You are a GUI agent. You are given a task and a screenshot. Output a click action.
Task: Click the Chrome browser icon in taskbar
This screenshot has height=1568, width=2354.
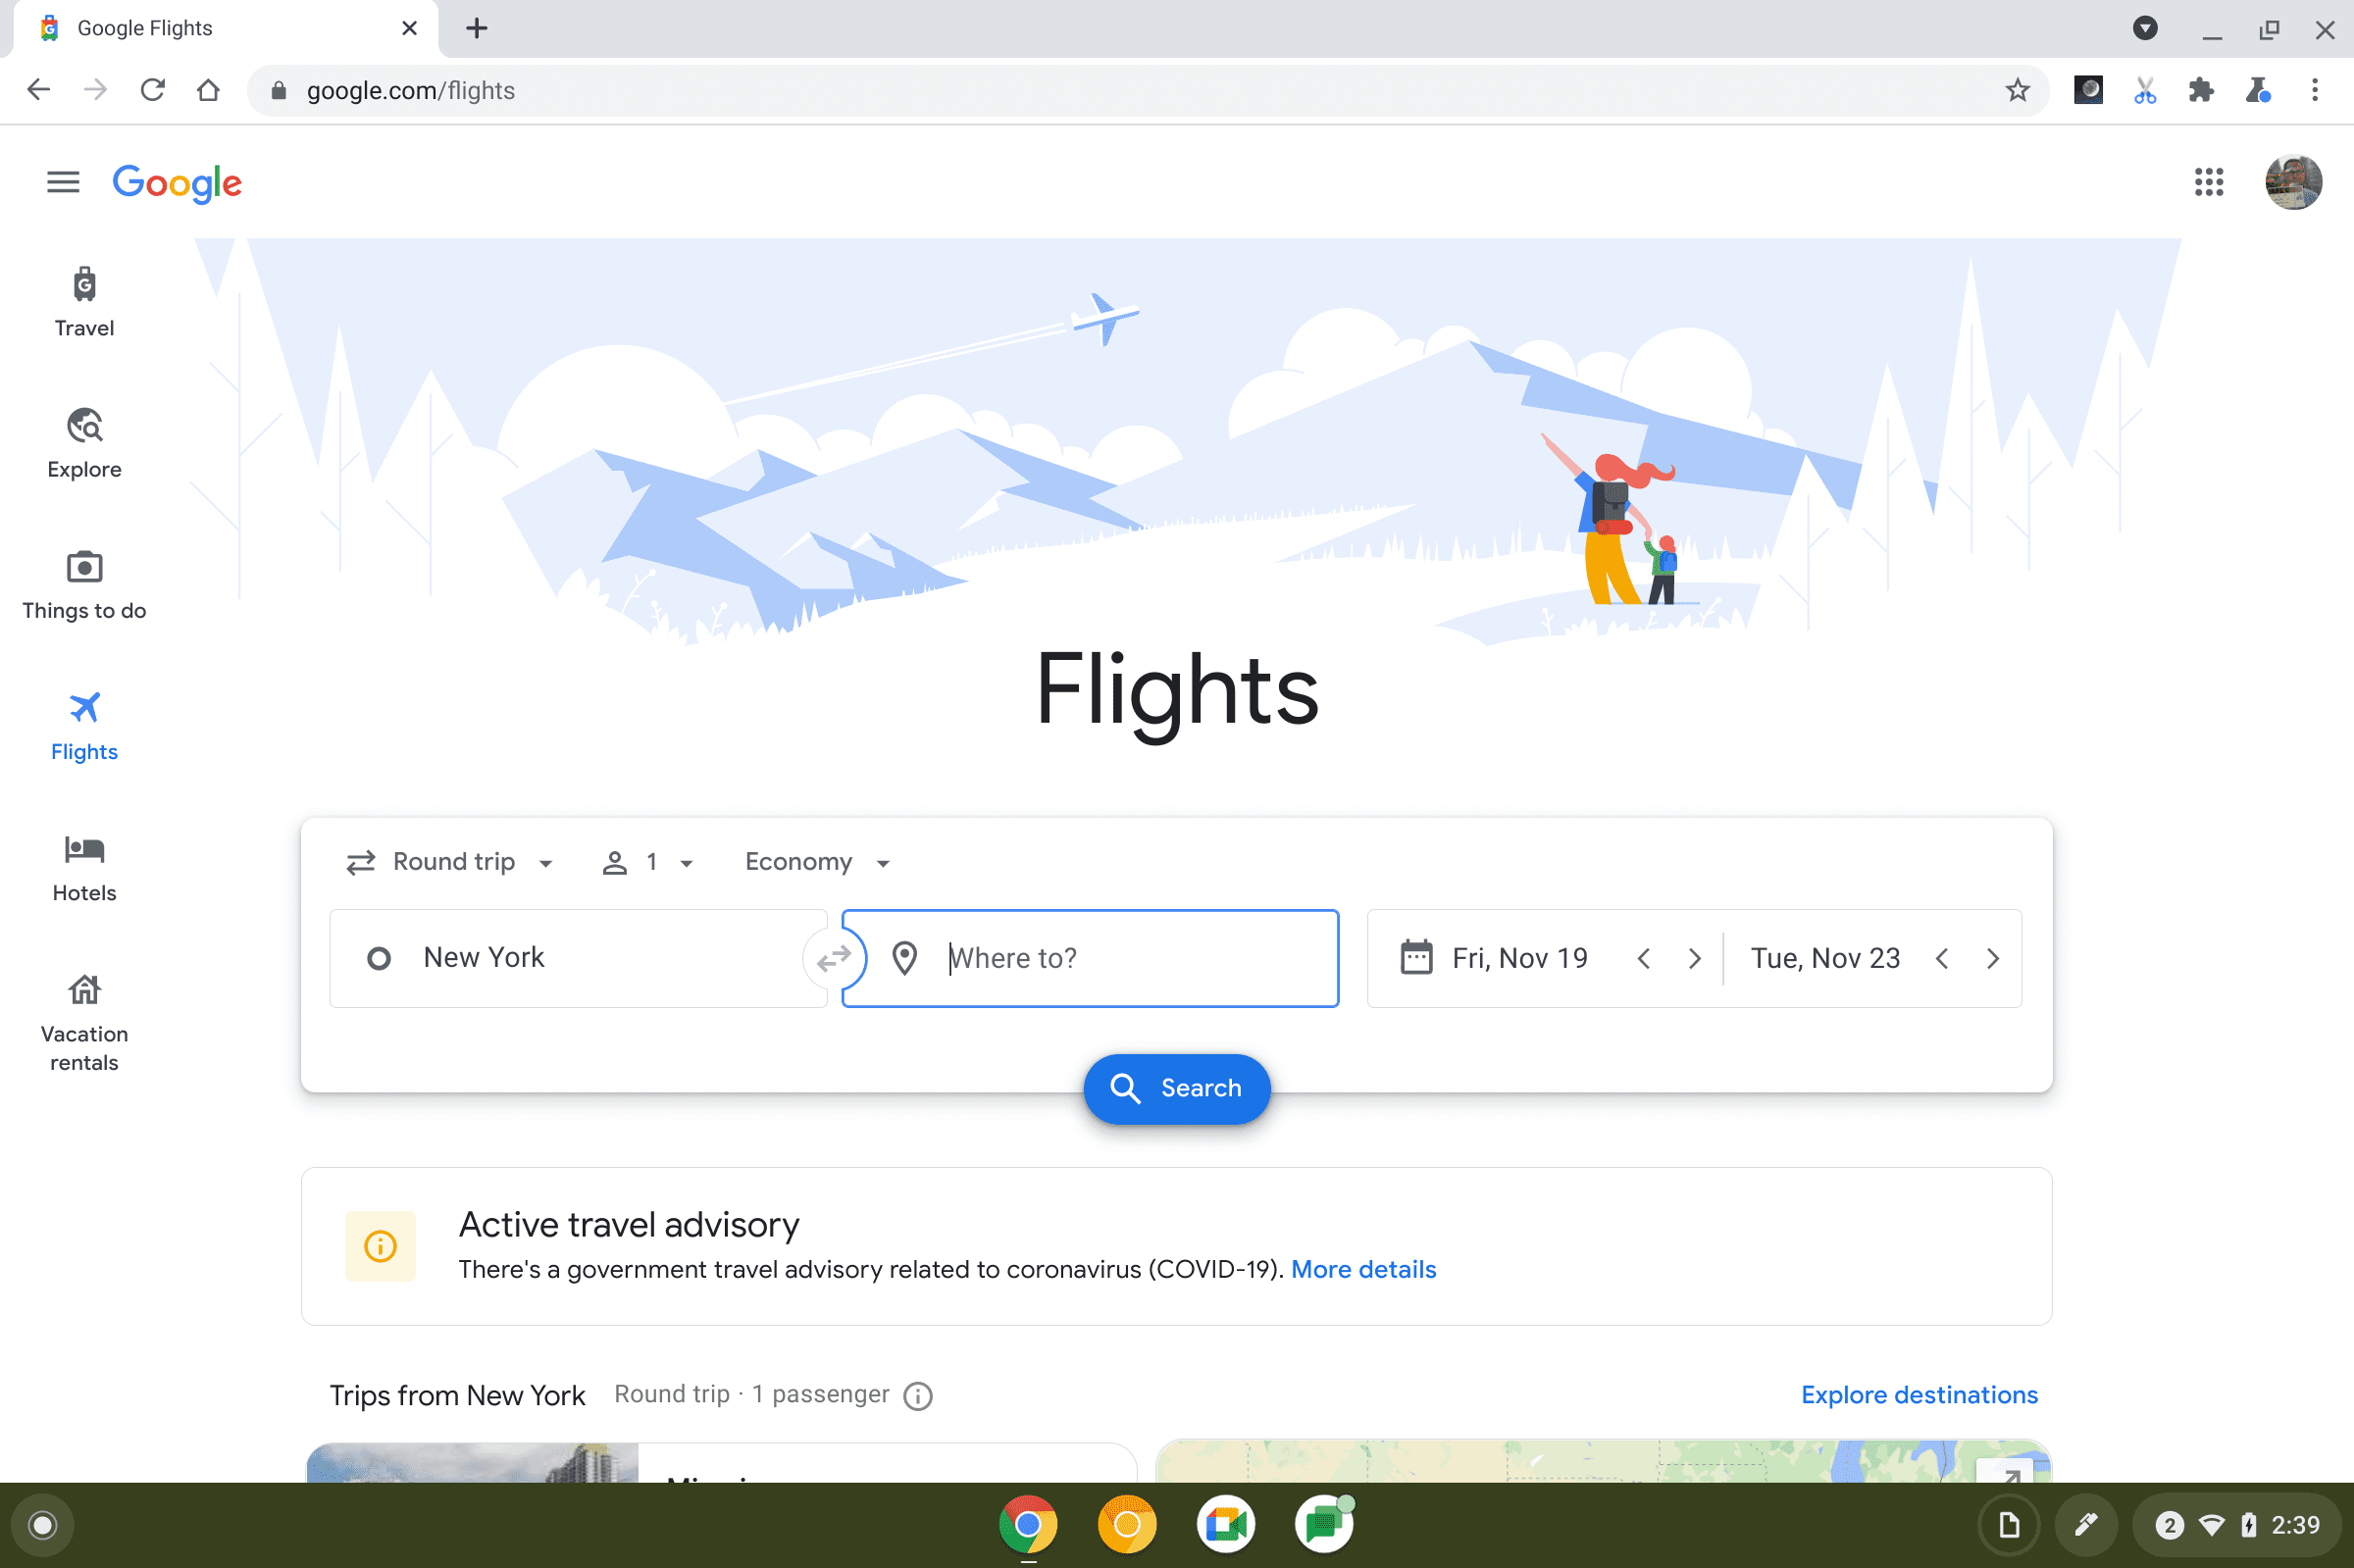[1031, 1523]
